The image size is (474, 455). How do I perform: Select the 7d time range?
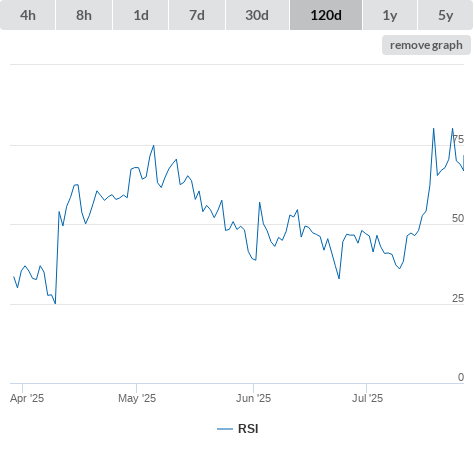click(x=197, y=15)
